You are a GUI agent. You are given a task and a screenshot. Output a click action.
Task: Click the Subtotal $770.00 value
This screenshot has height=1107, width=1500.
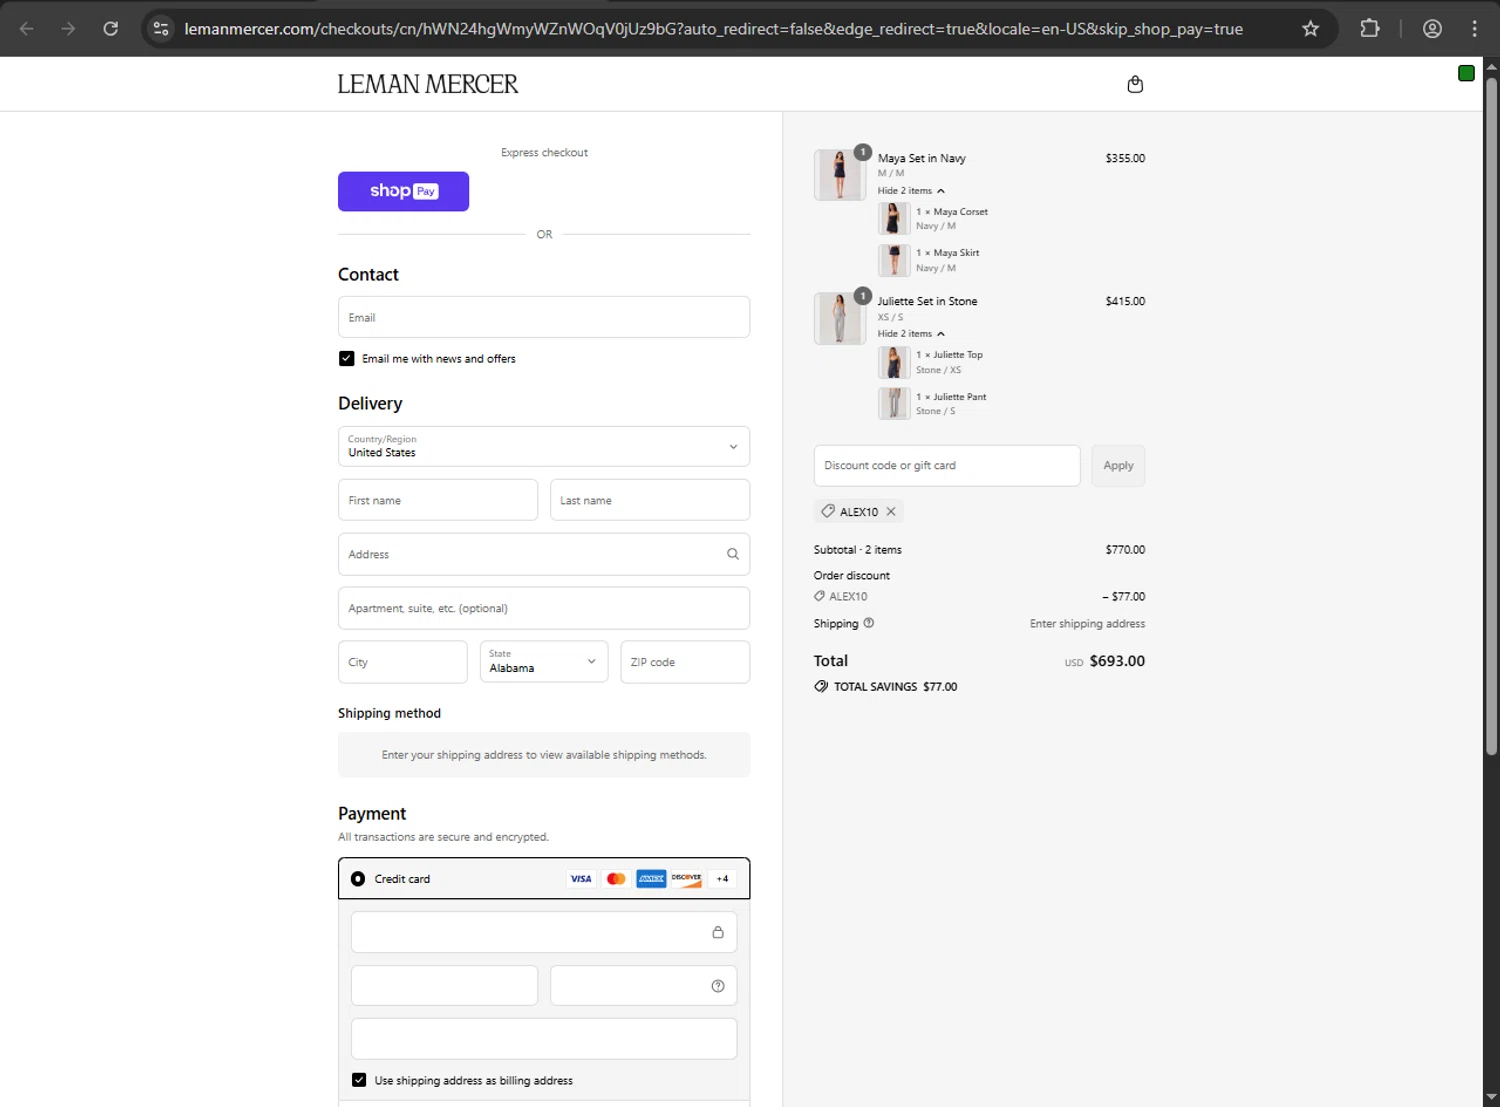click(x=1125, y=550)
